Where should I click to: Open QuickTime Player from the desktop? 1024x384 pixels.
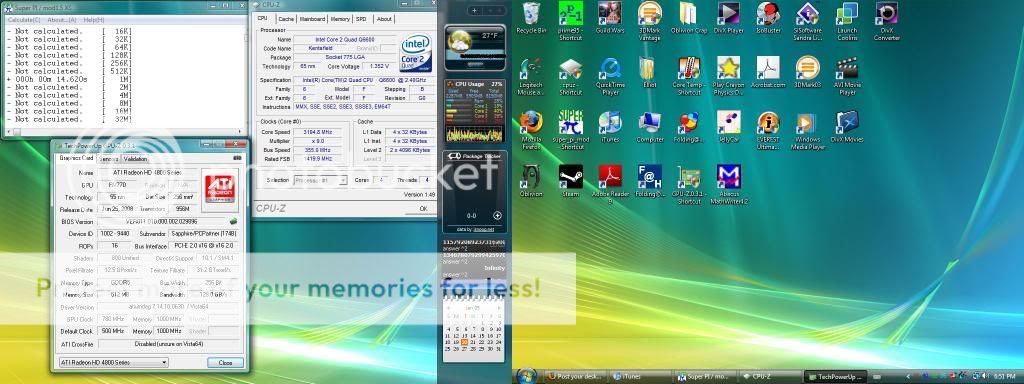click(610, 76)
